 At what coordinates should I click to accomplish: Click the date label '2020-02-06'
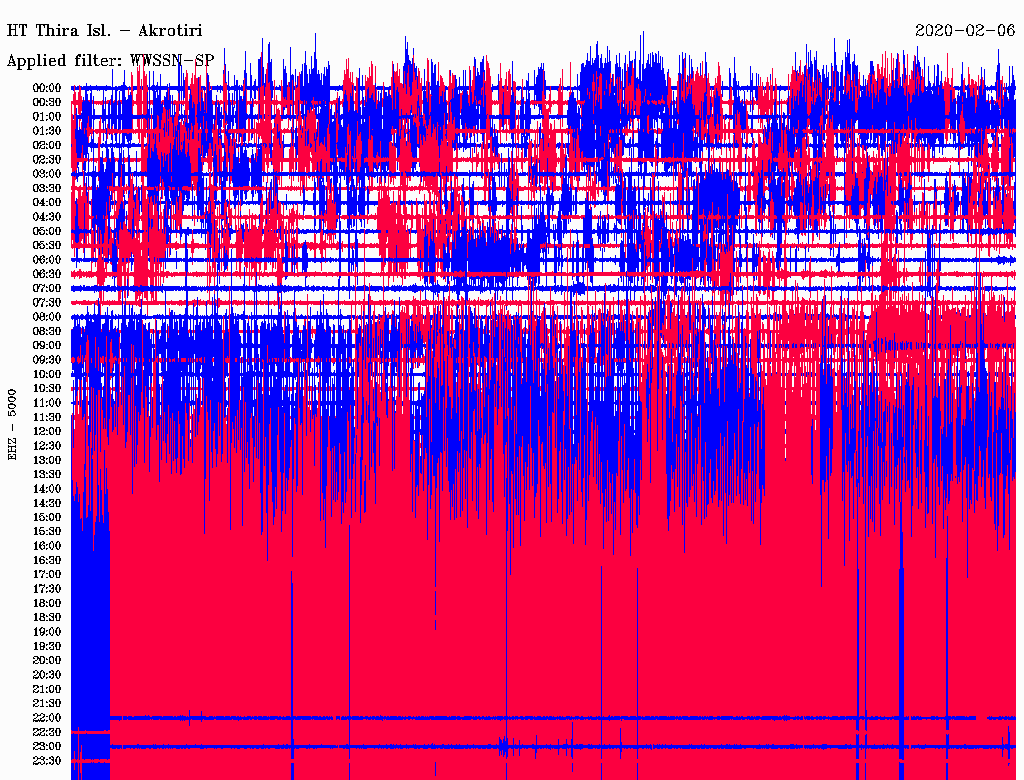[965, 31]
